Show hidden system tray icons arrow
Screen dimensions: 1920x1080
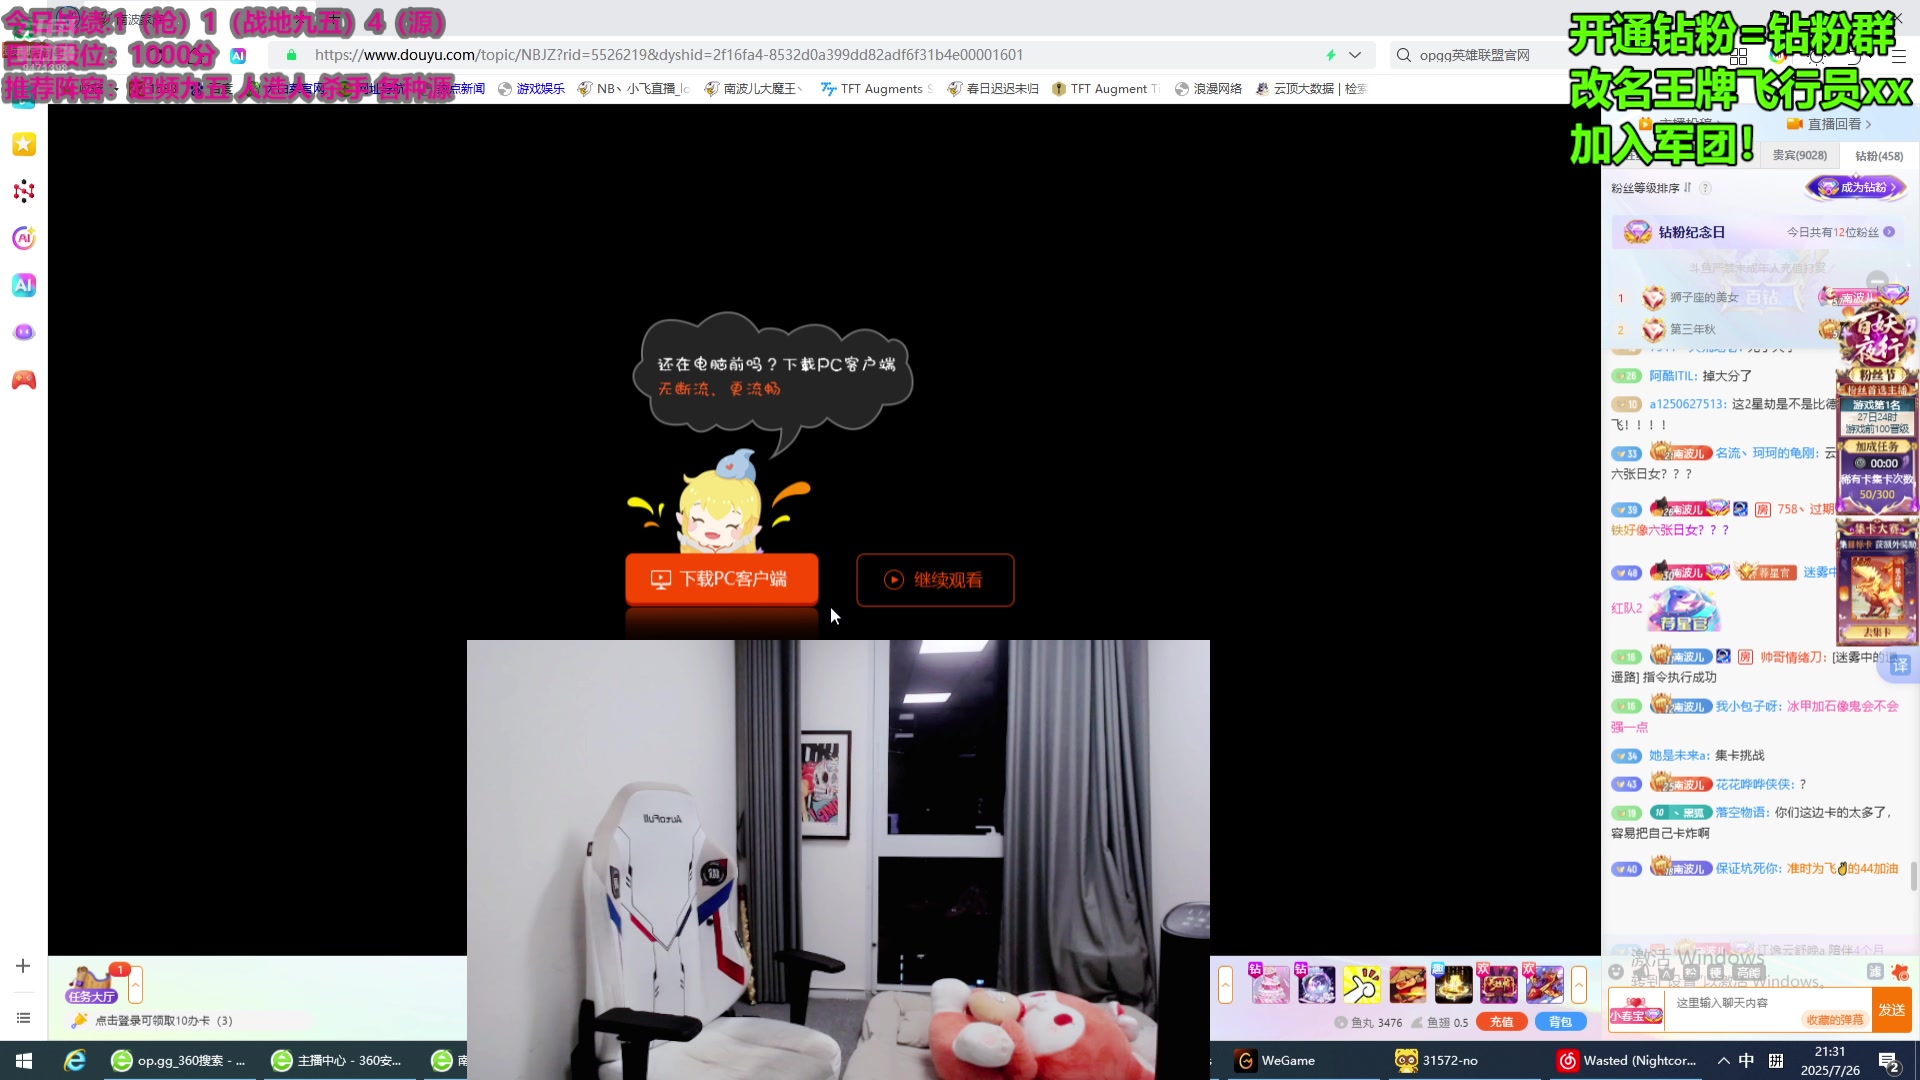click(x=1723, y=1061)
